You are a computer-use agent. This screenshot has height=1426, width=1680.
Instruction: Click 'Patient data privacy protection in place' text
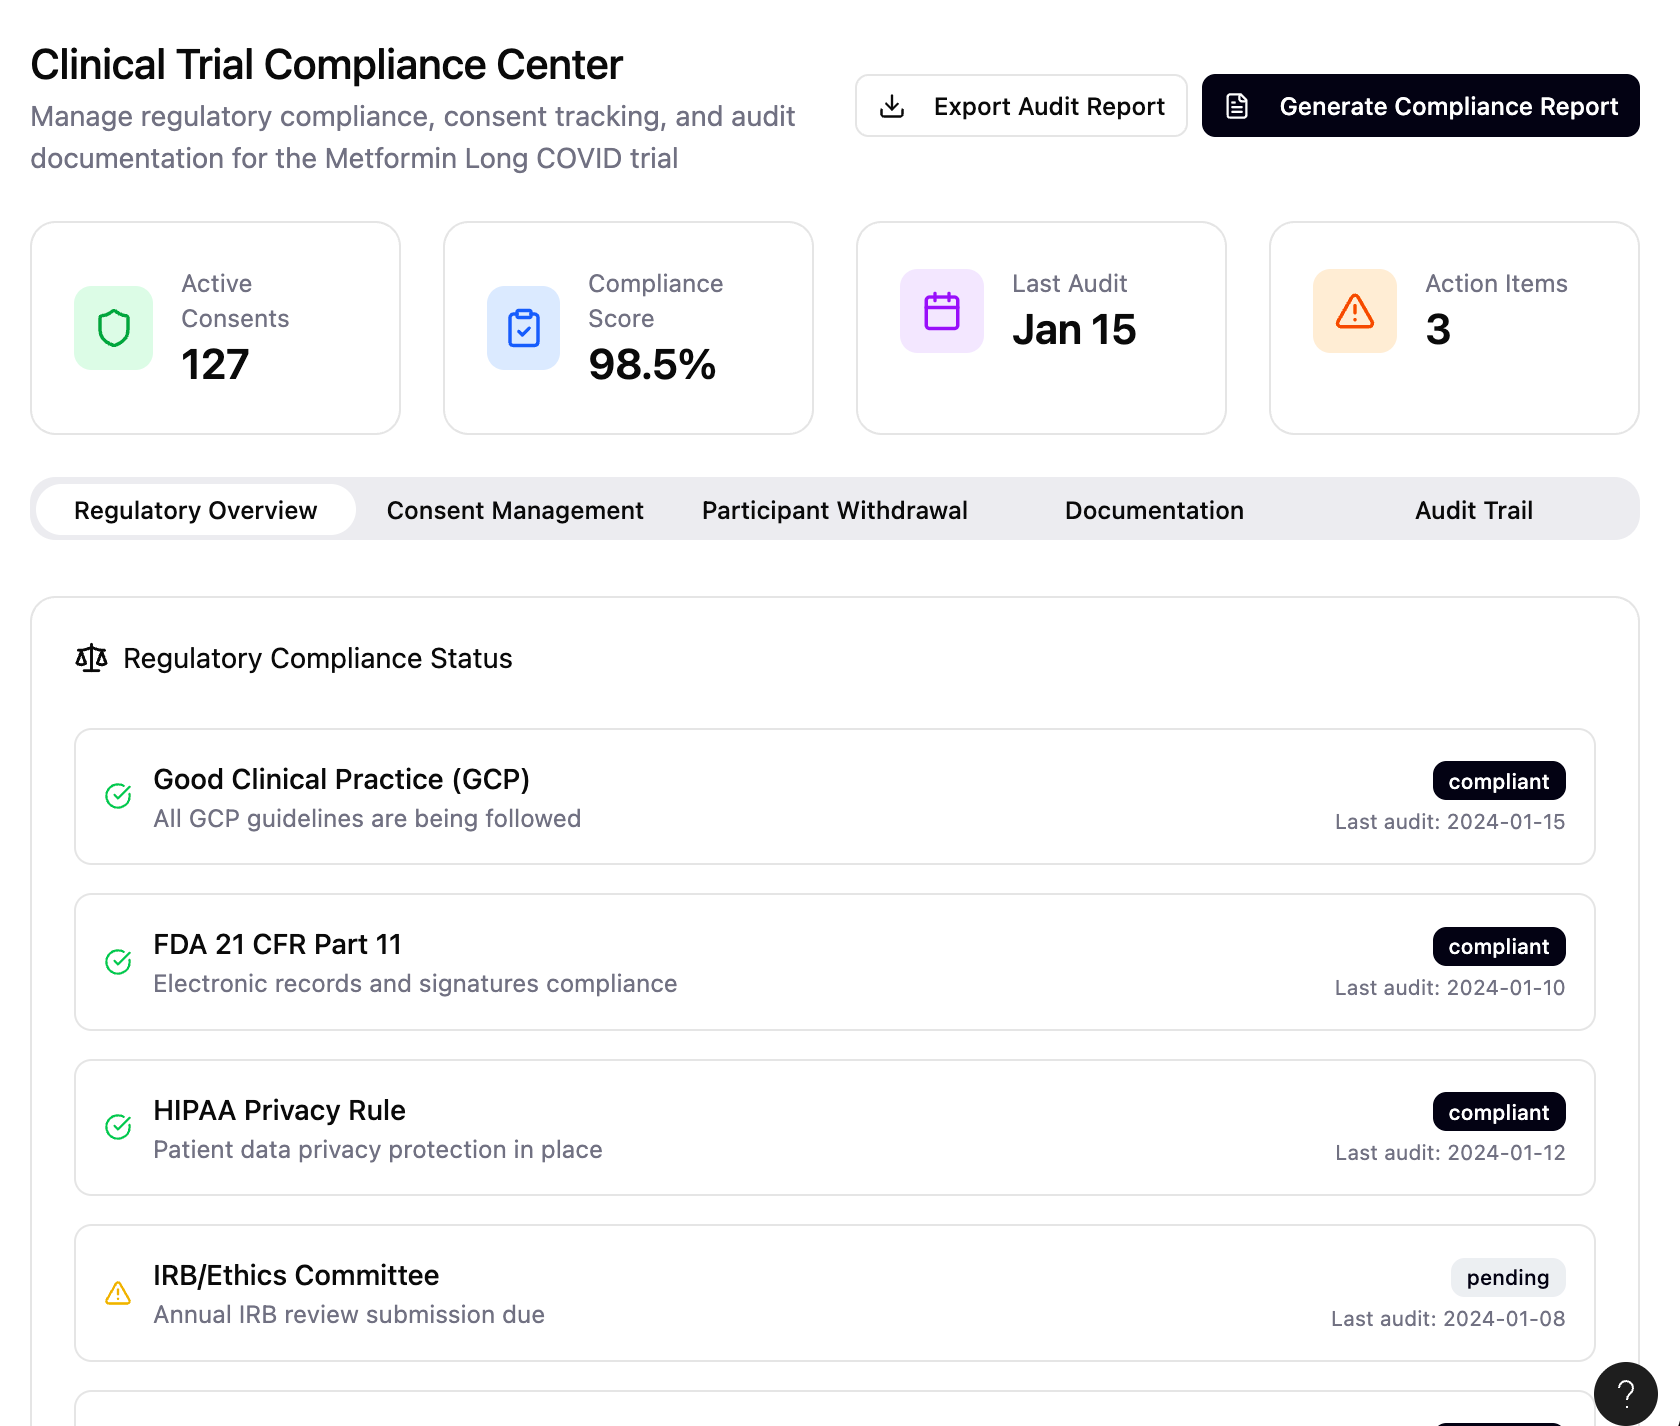(378, 1149)
